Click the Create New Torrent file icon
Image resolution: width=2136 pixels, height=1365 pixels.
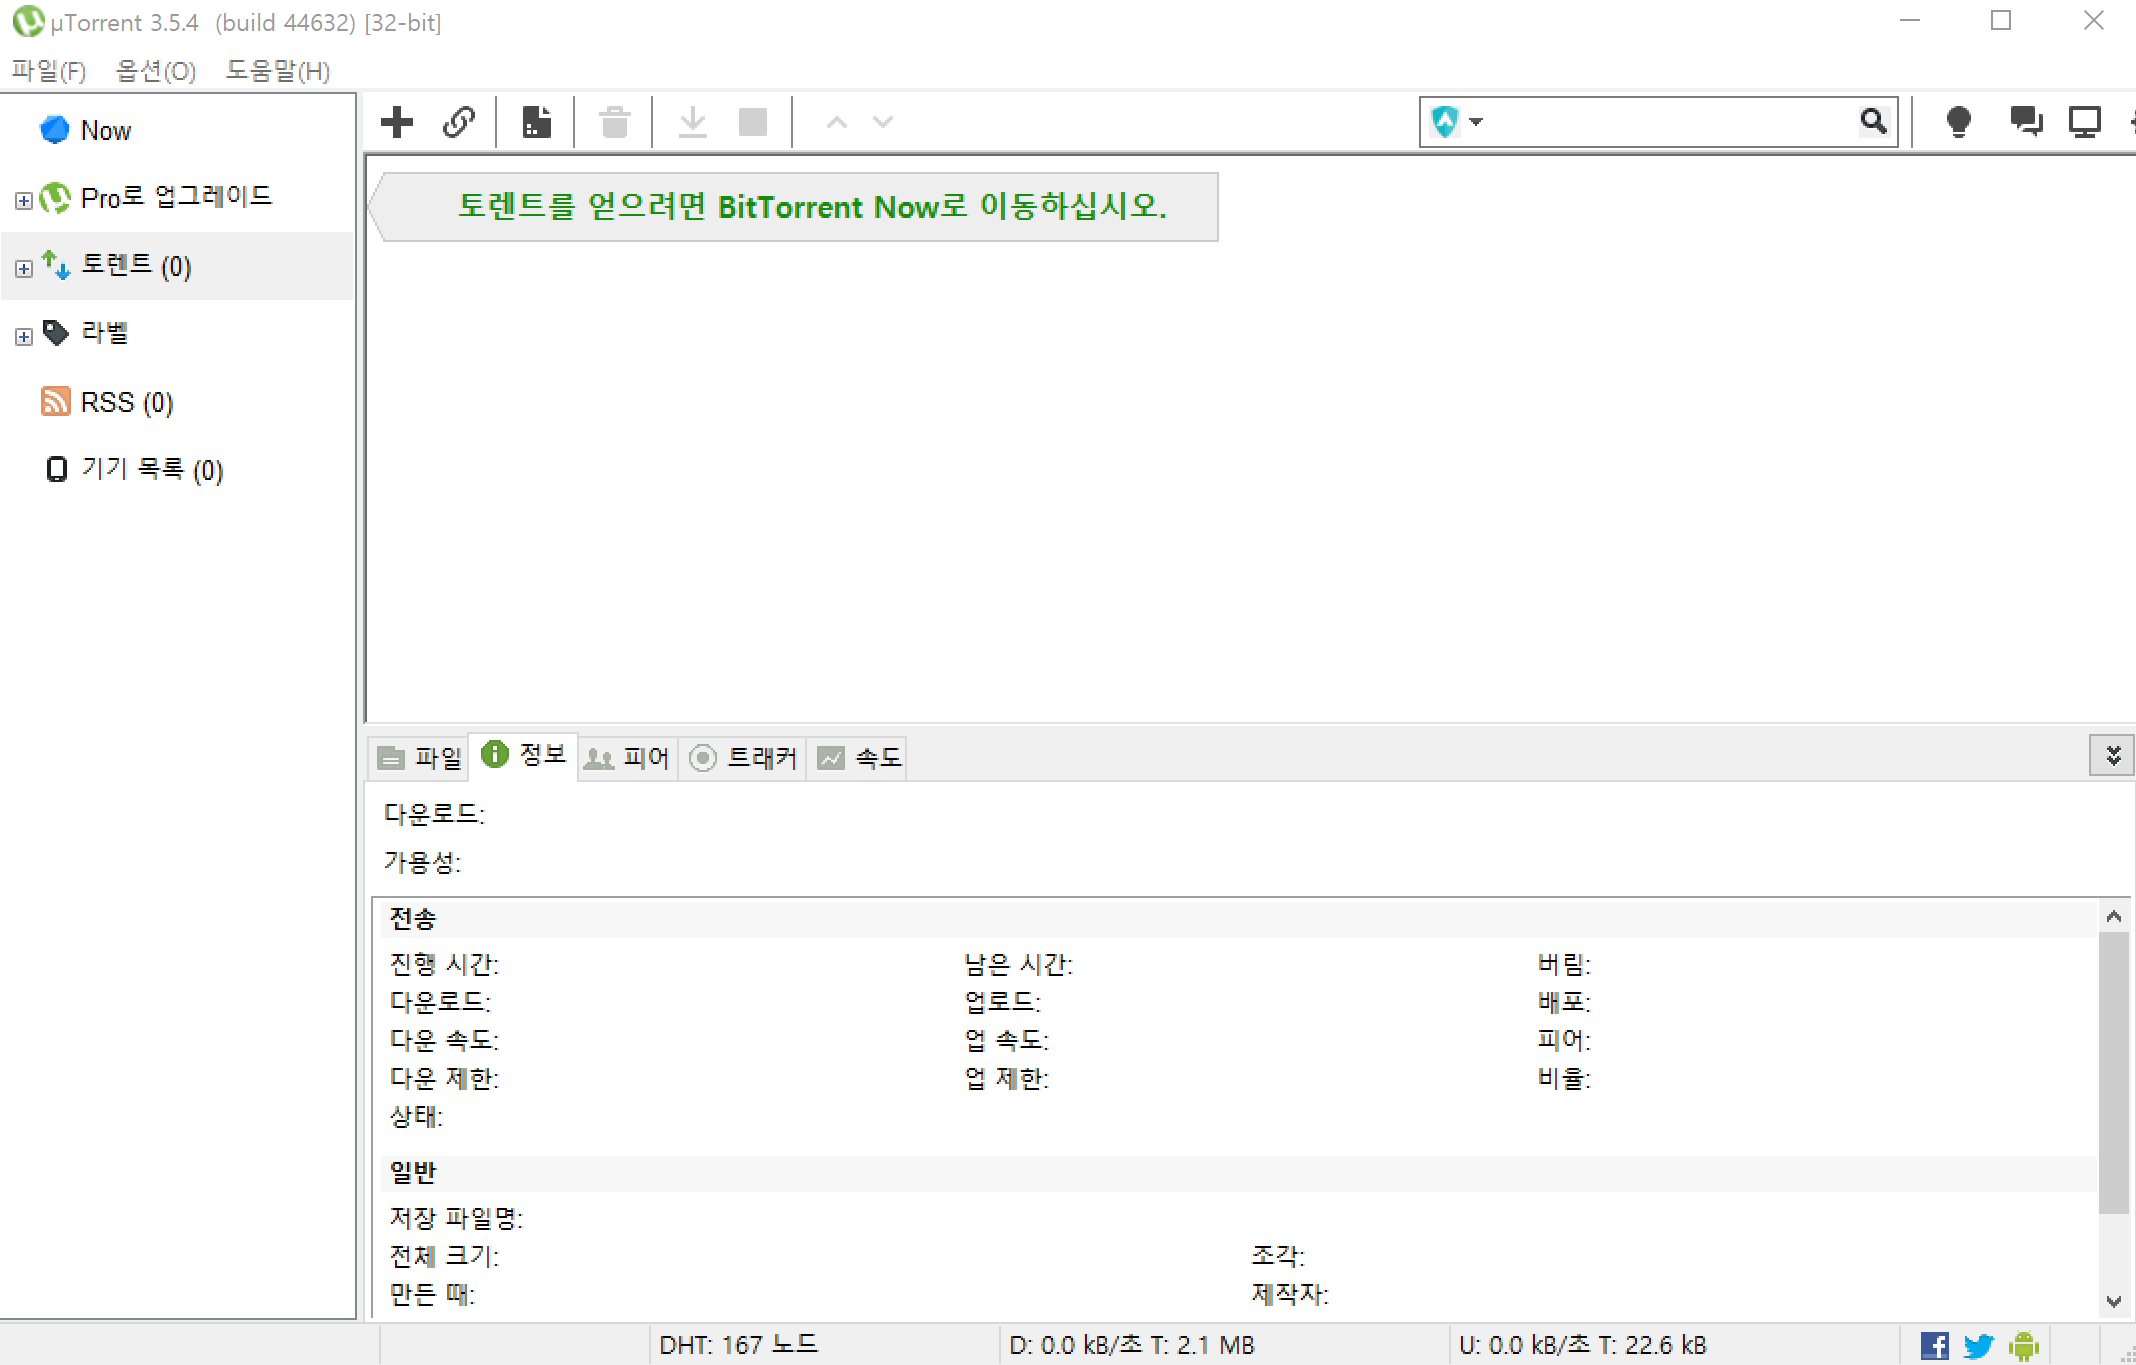tap(537, 122)
